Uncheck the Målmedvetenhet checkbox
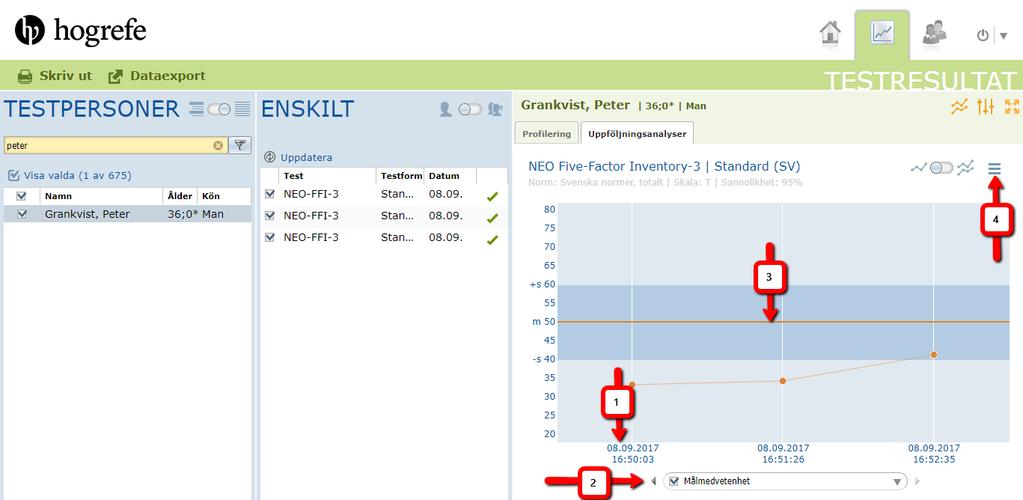 click(x=675, y=482)
